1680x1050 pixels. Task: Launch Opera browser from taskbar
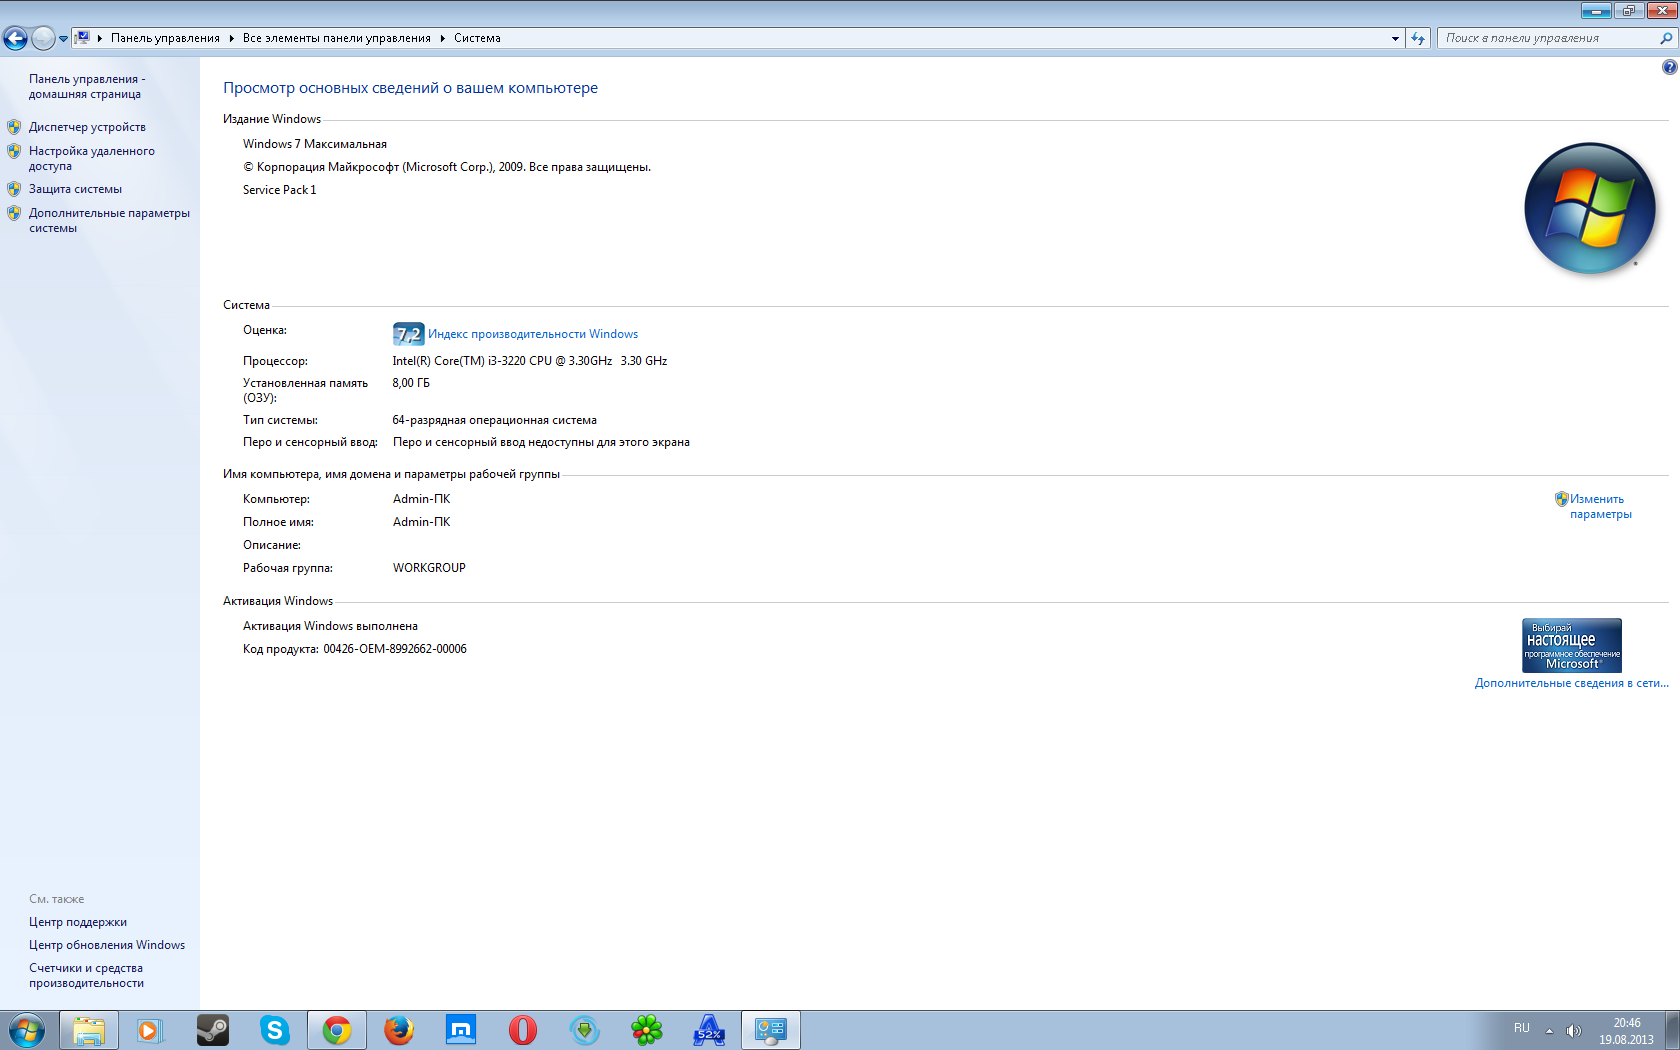coord(523,1030)
